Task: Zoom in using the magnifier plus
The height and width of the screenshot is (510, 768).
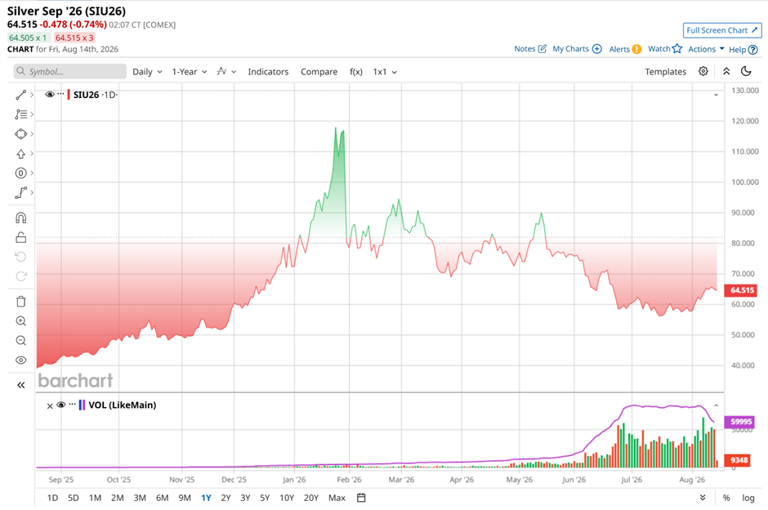Action: point(21,321)
